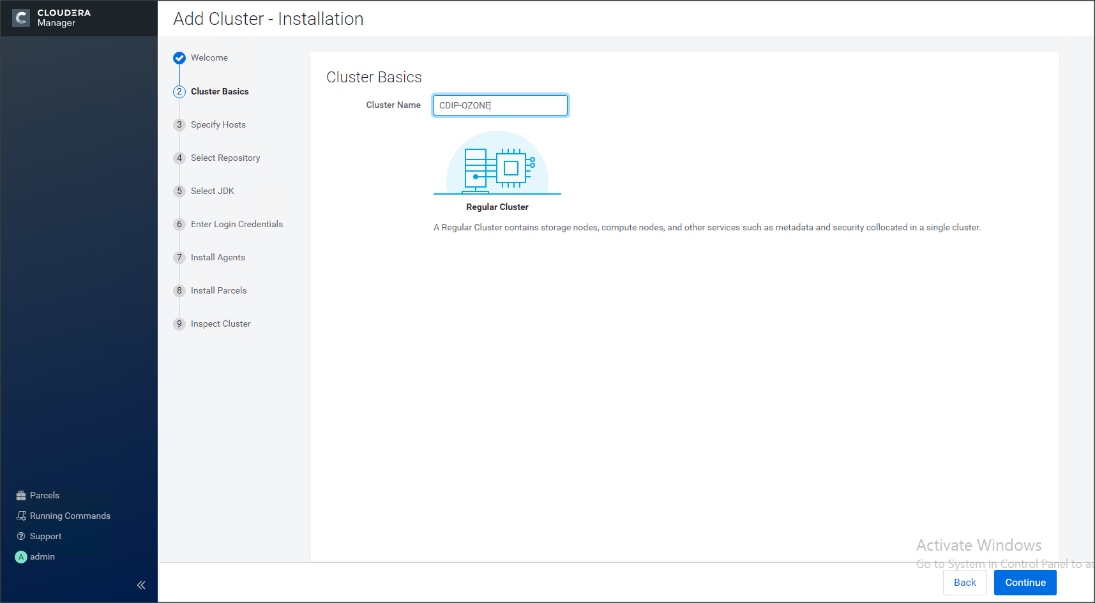Click the Cloudera Manager logo
Screen dimensions: 1095x603
[x=55, y=17]
